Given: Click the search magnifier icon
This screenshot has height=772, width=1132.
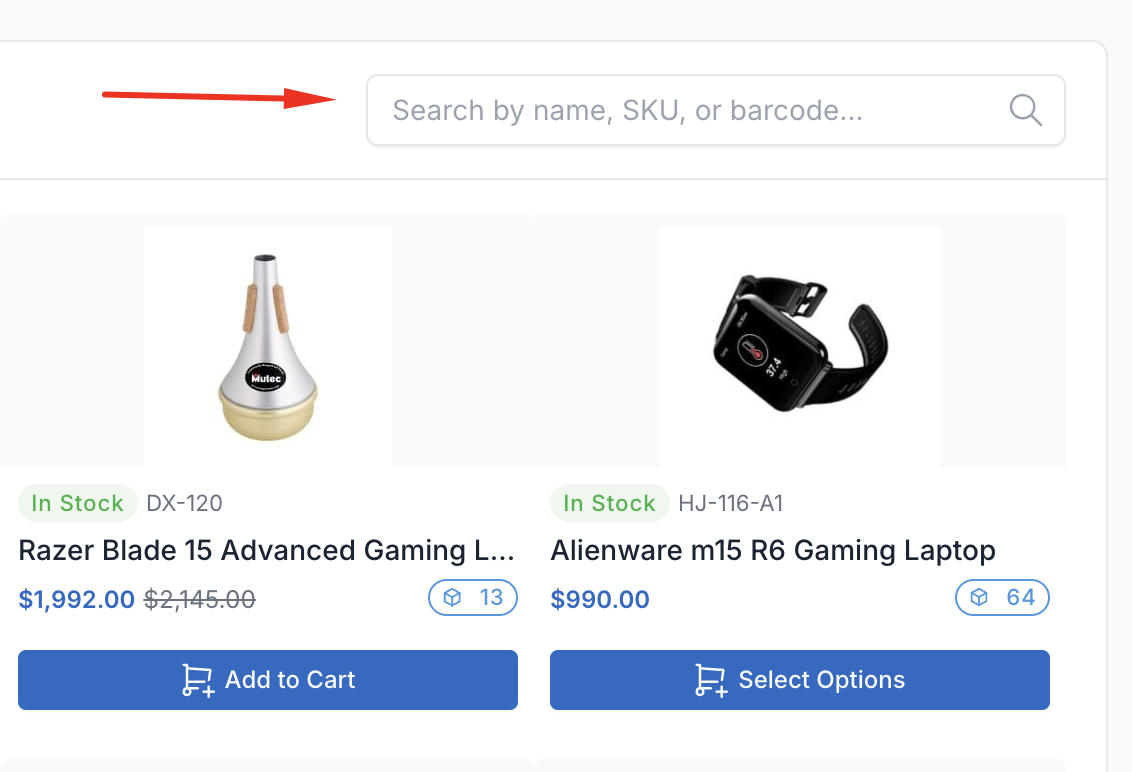Looking at the screenshot, I should point(1026,109).
